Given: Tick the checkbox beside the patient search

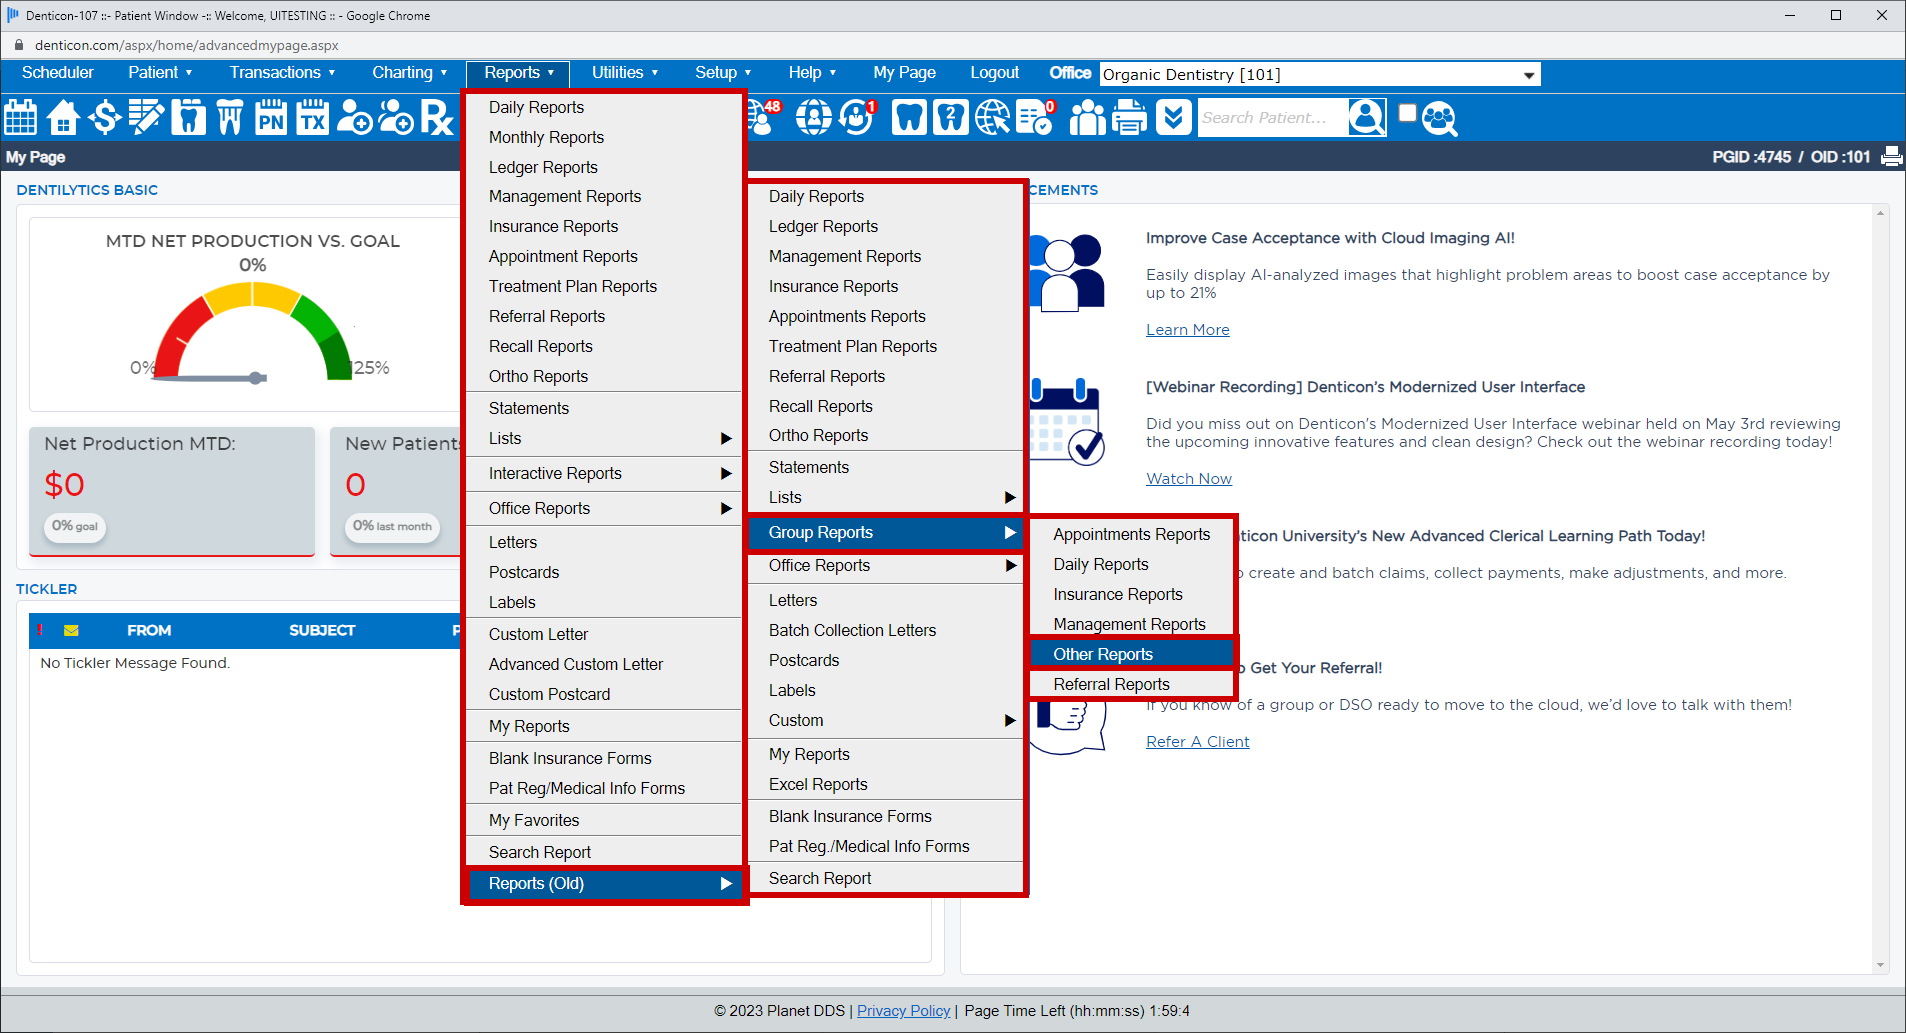Looking at the screenshot, I should [x=1407, y=113].
